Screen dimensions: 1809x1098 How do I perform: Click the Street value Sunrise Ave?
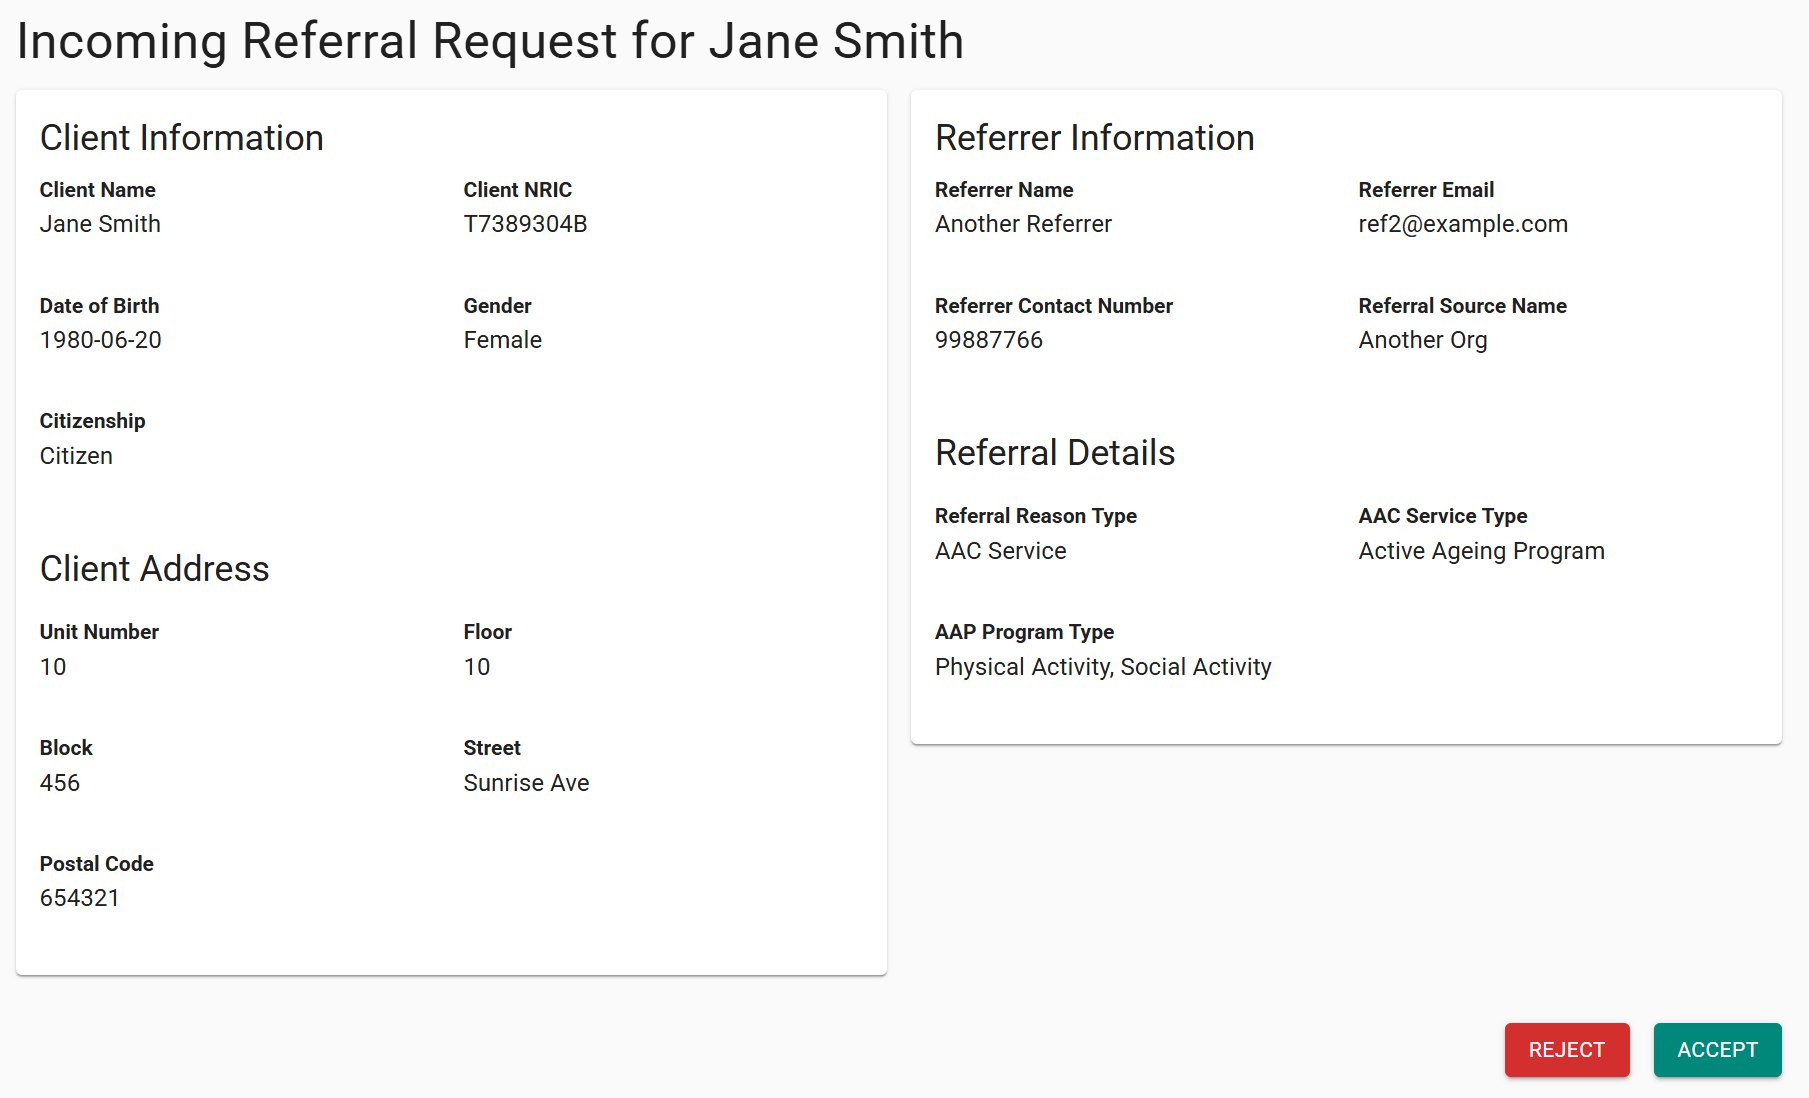point(526,783)
